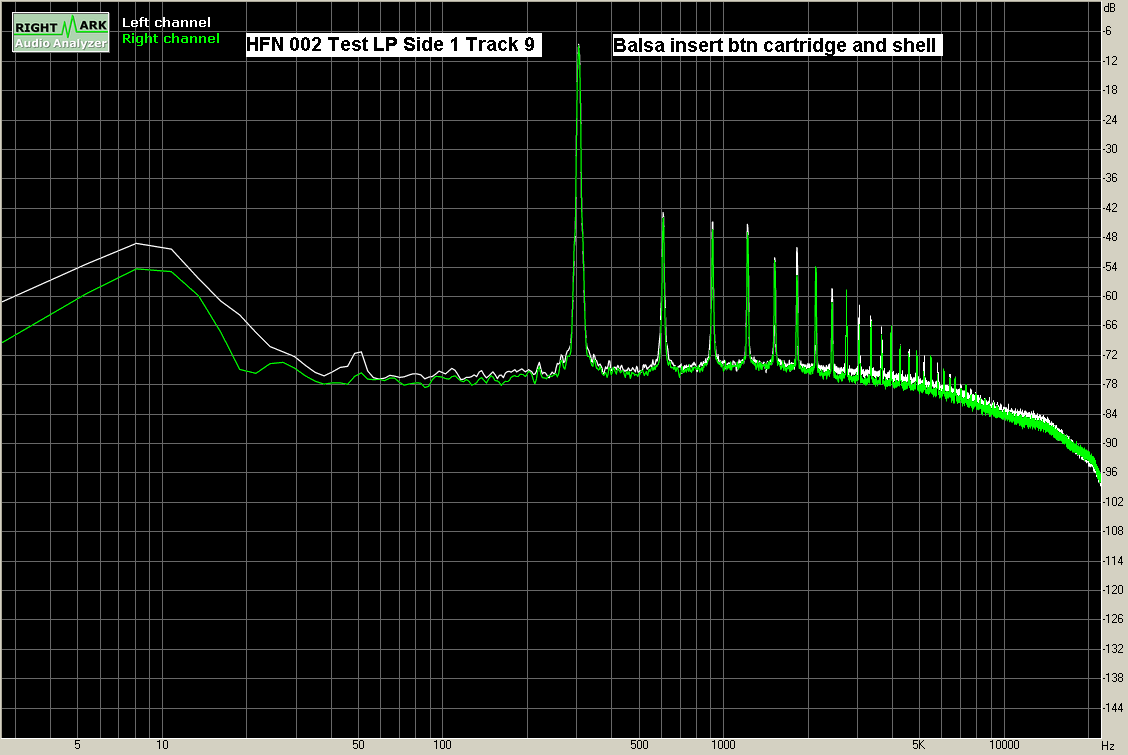Click the '-102' dB axis value
Screen dimensions: 1128x755
1112,501
